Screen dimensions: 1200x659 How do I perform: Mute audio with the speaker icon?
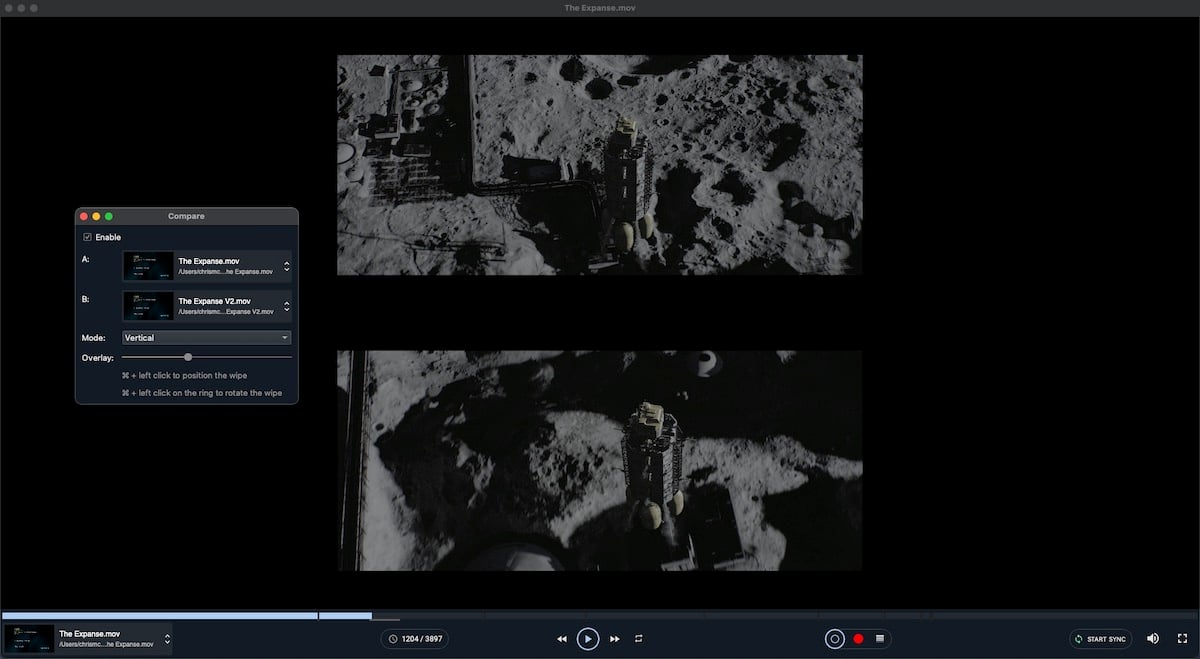click(x=1153, y=639)
